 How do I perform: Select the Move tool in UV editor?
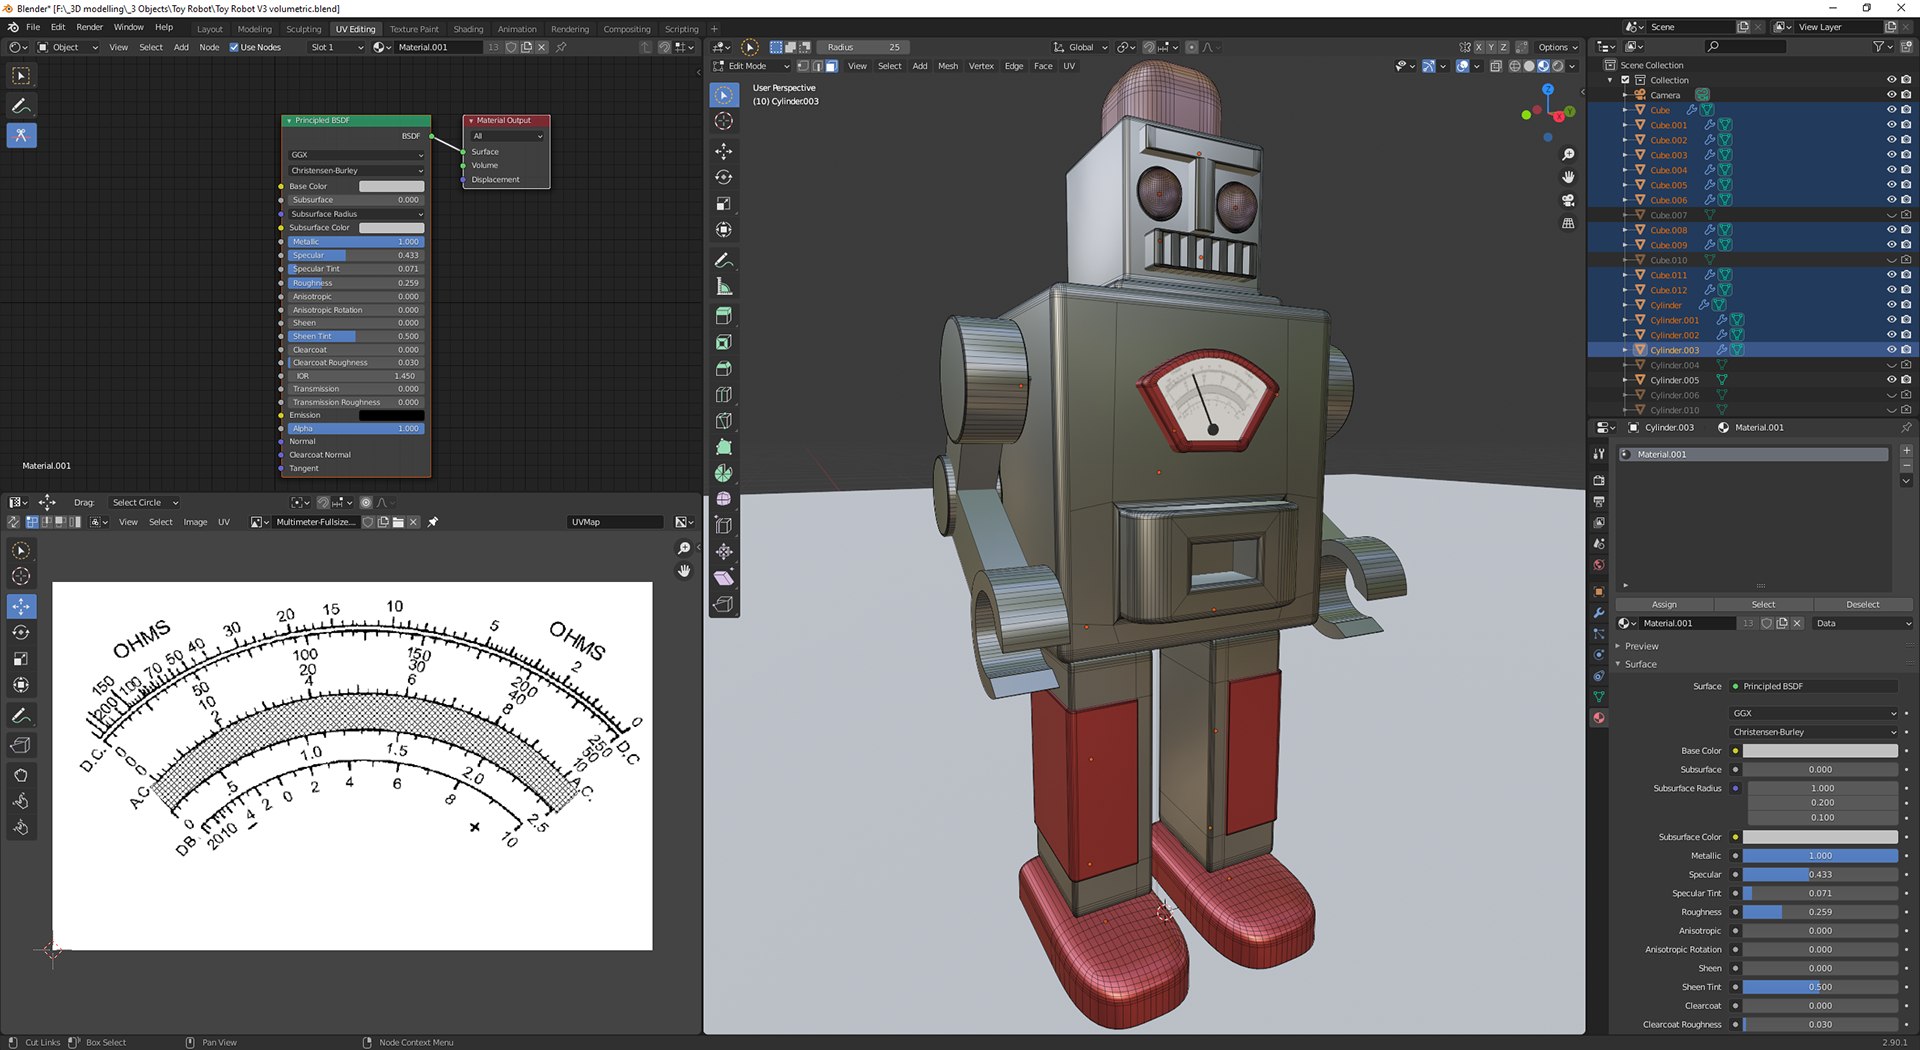(x=21, y=606)
